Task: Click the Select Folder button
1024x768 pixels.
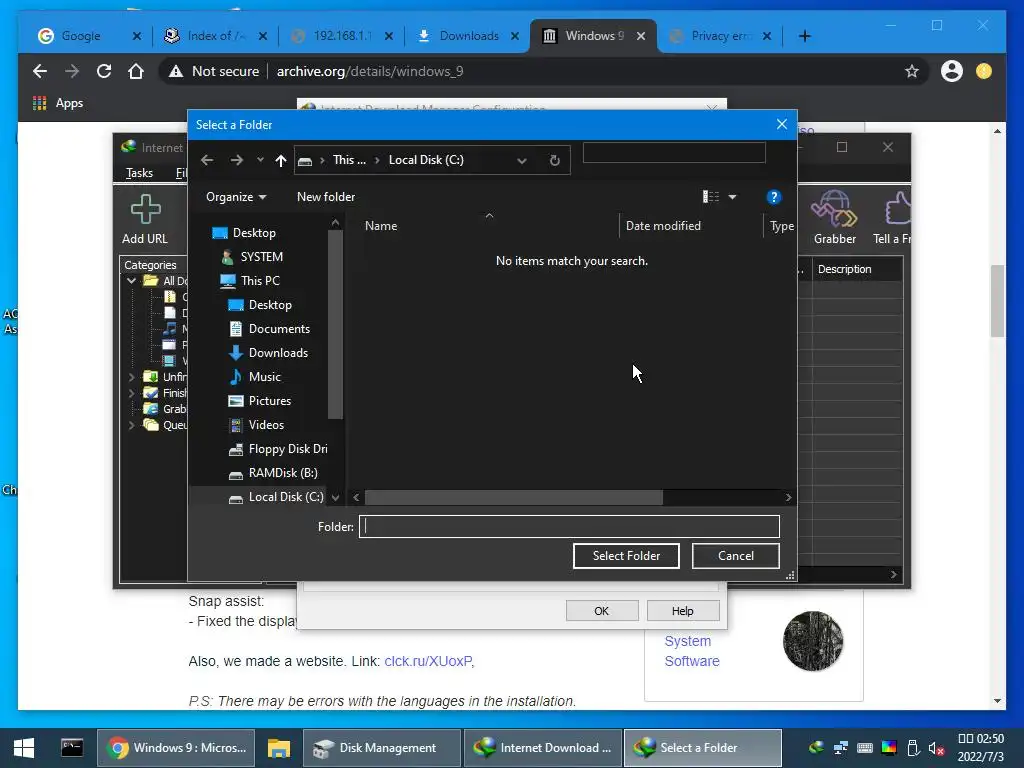Action: tap(626, 556)
